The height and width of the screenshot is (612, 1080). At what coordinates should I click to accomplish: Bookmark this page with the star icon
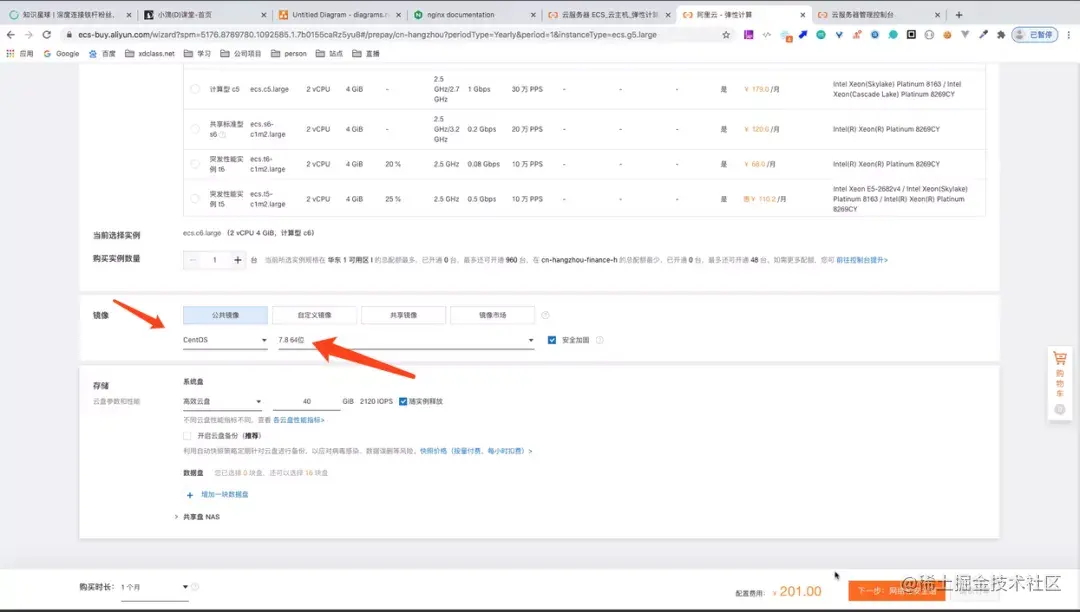[x=726, y=34]
